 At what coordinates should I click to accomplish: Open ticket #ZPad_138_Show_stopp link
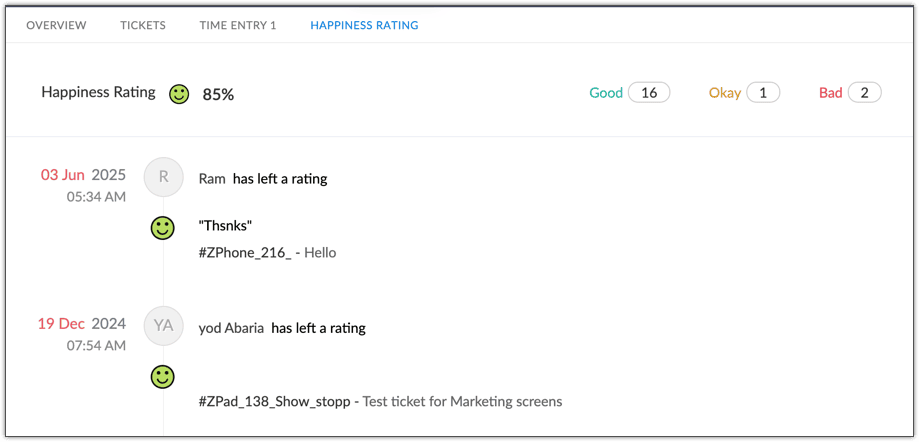pos(274,402)
